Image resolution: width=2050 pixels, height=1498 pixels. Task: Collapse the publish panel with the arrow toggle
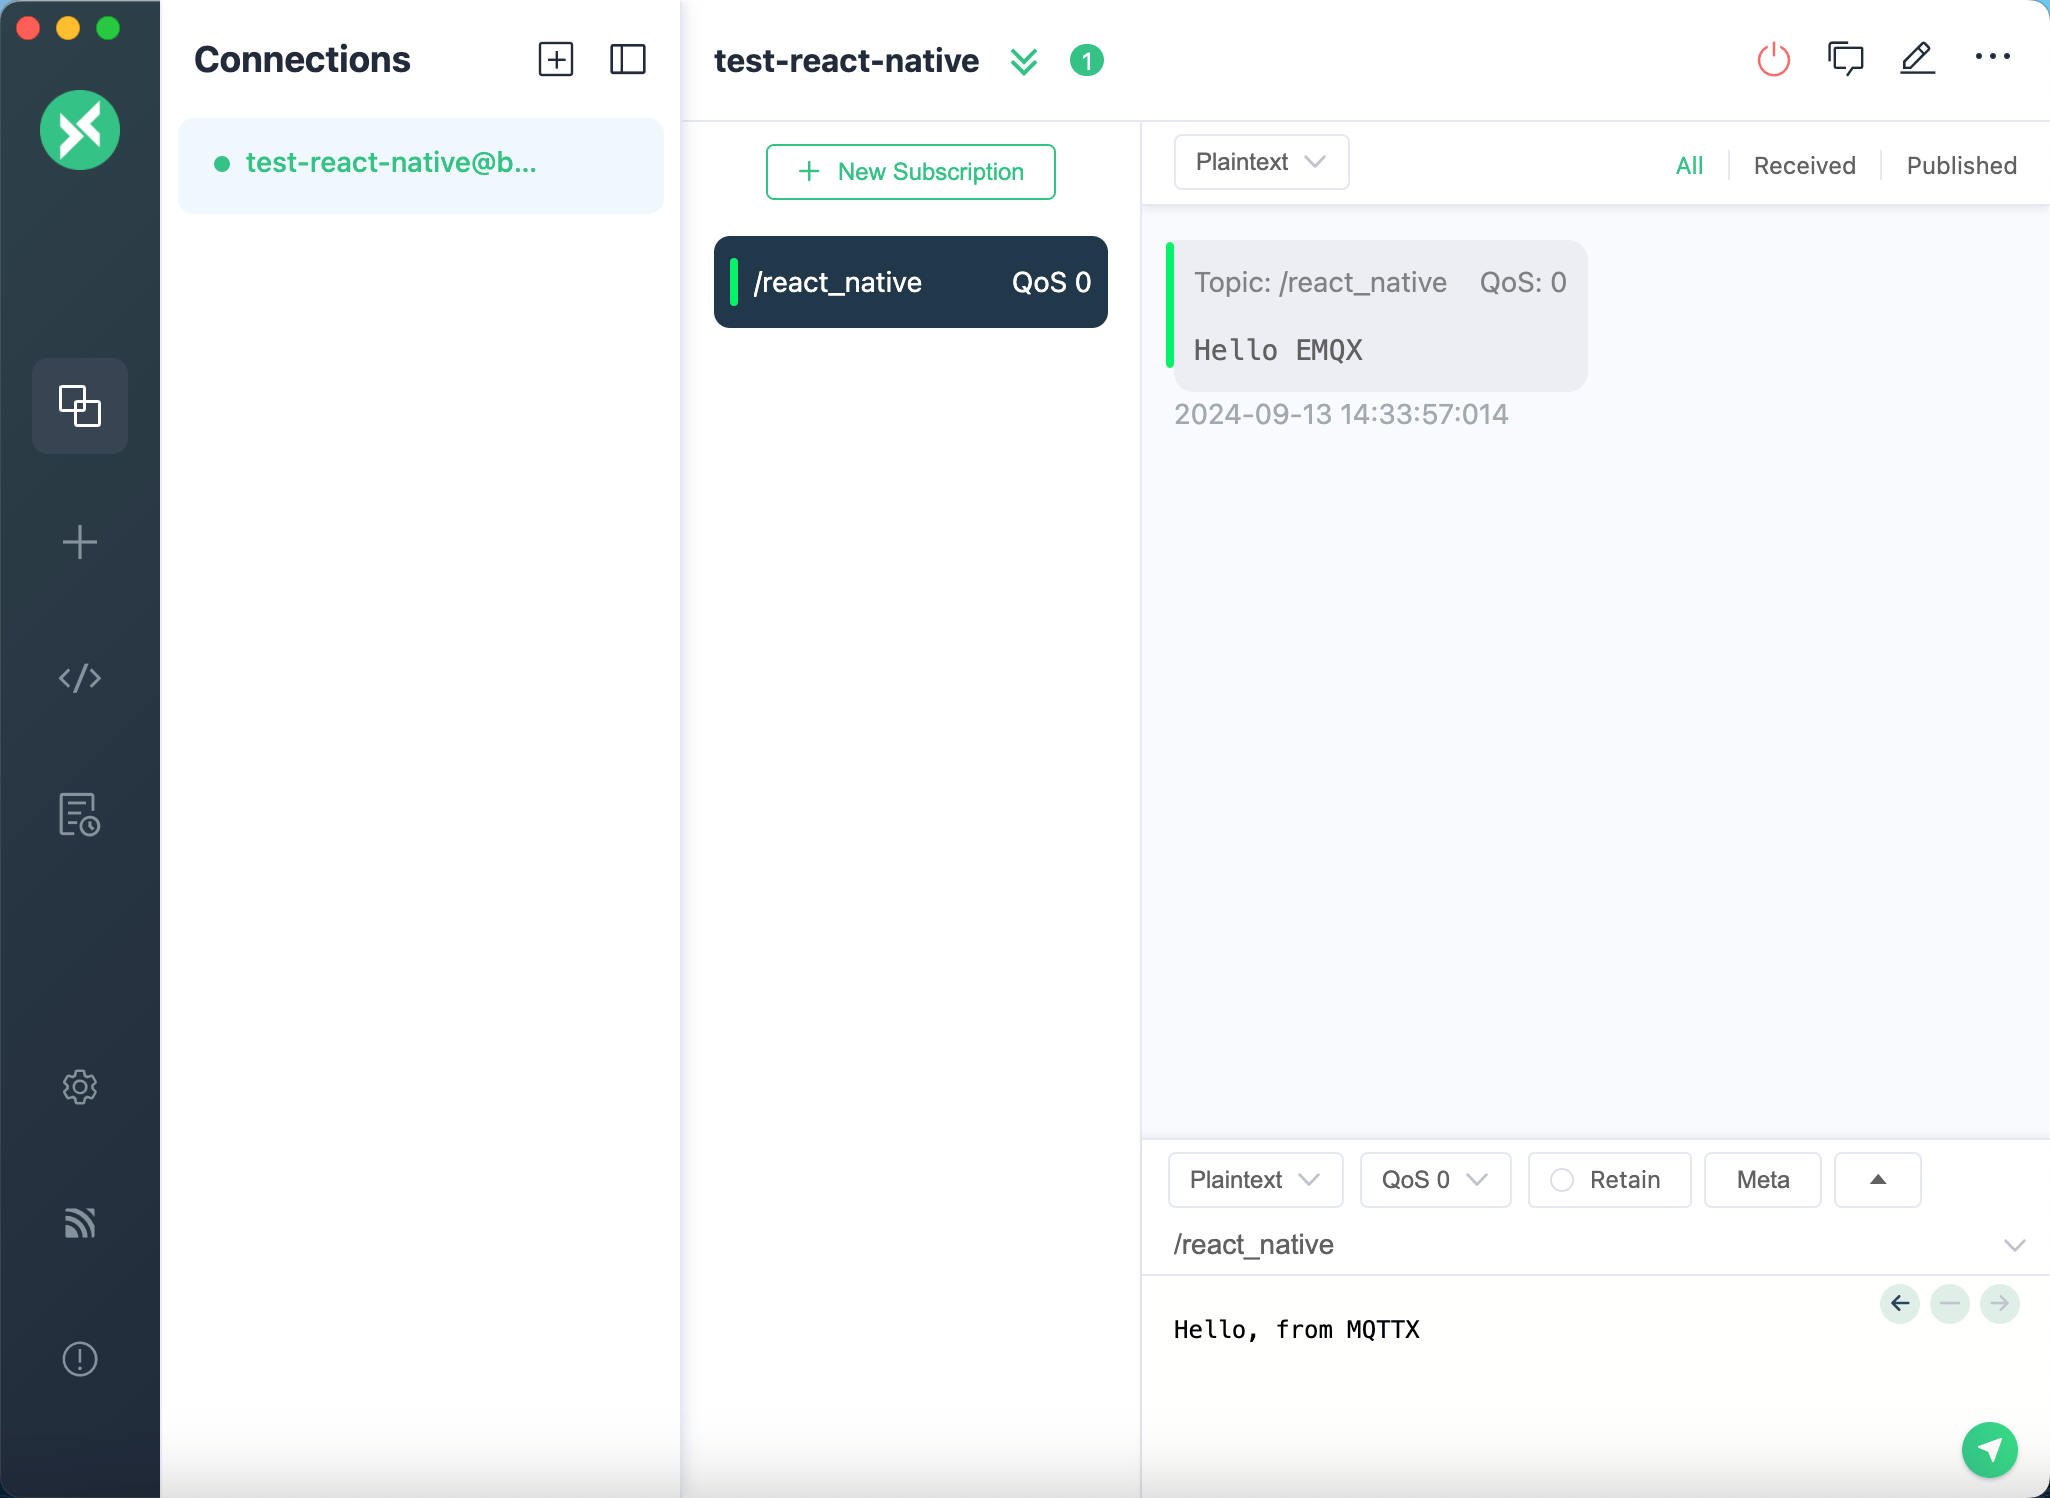1876,1180
